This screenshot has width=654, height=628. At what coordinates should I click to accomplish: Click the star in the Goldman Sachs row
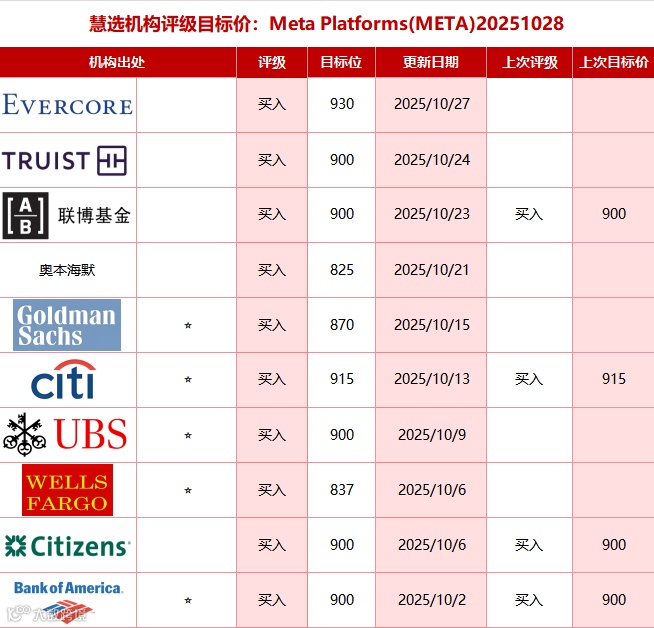coord(188,325)
